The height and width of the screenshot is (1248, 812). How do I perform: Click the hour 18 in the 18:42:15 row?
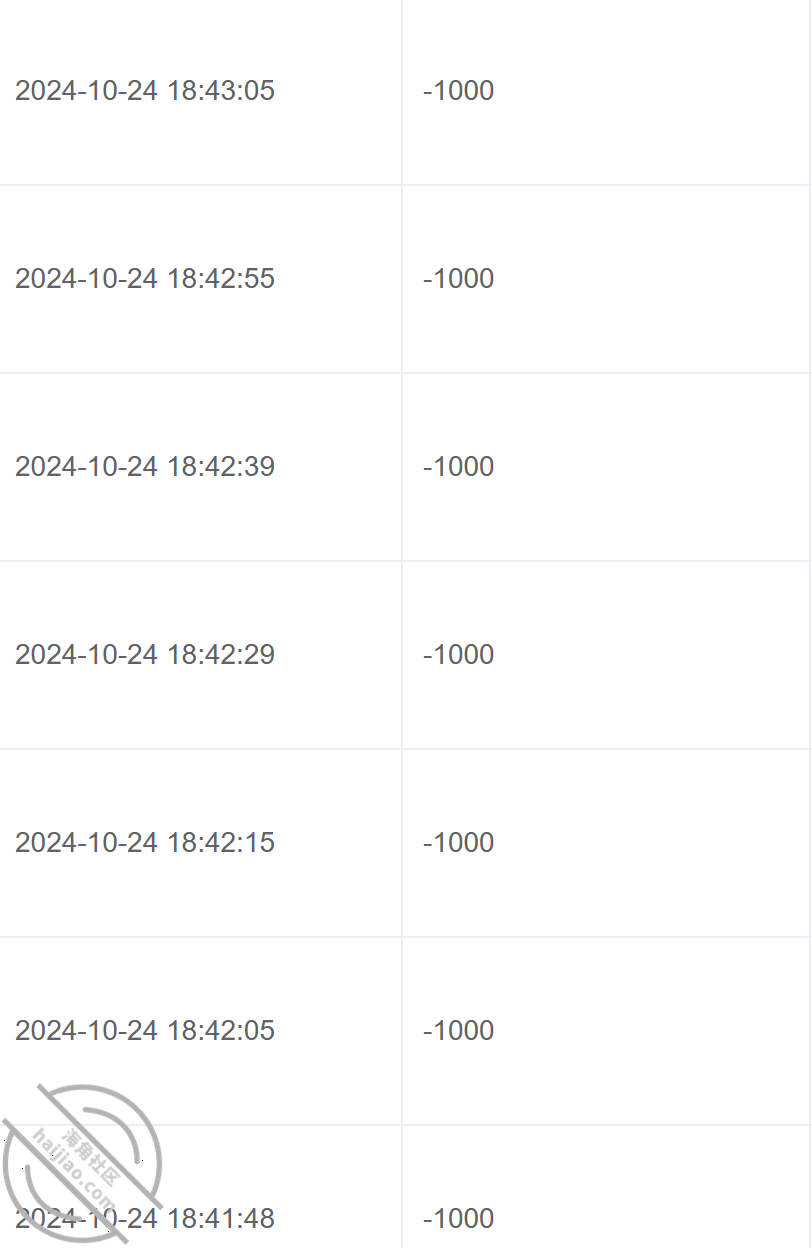[182, 842]
